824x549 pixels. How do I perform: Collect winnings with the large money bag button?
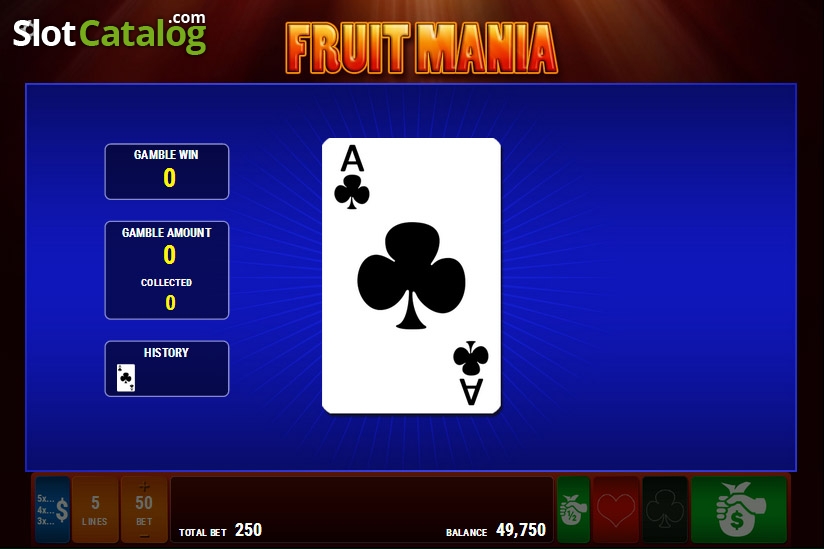[738, 509]
